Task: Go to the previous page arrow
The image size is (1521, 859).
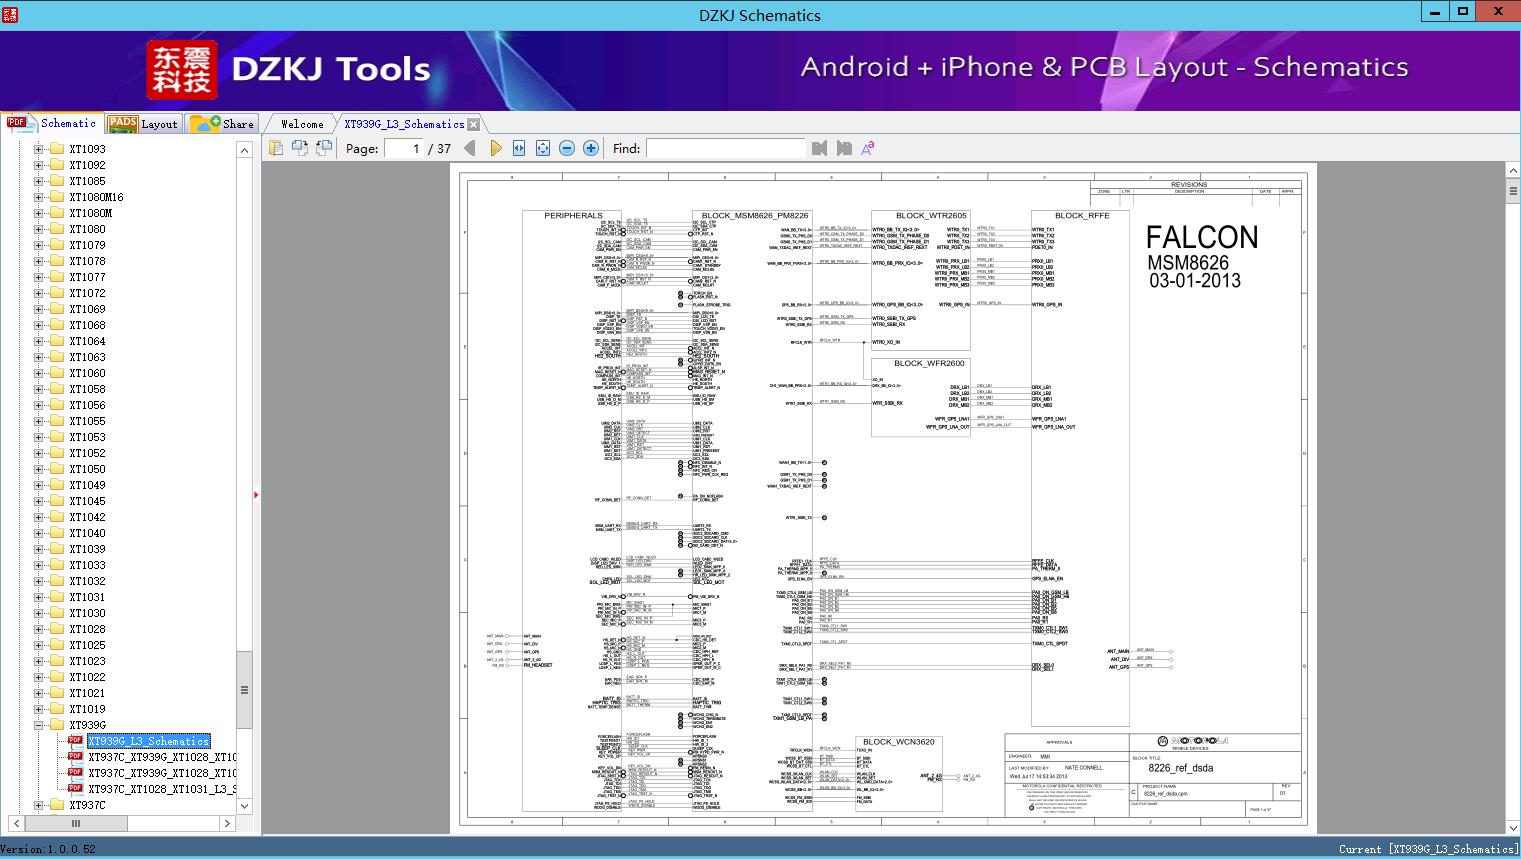Action: (470, 148)
